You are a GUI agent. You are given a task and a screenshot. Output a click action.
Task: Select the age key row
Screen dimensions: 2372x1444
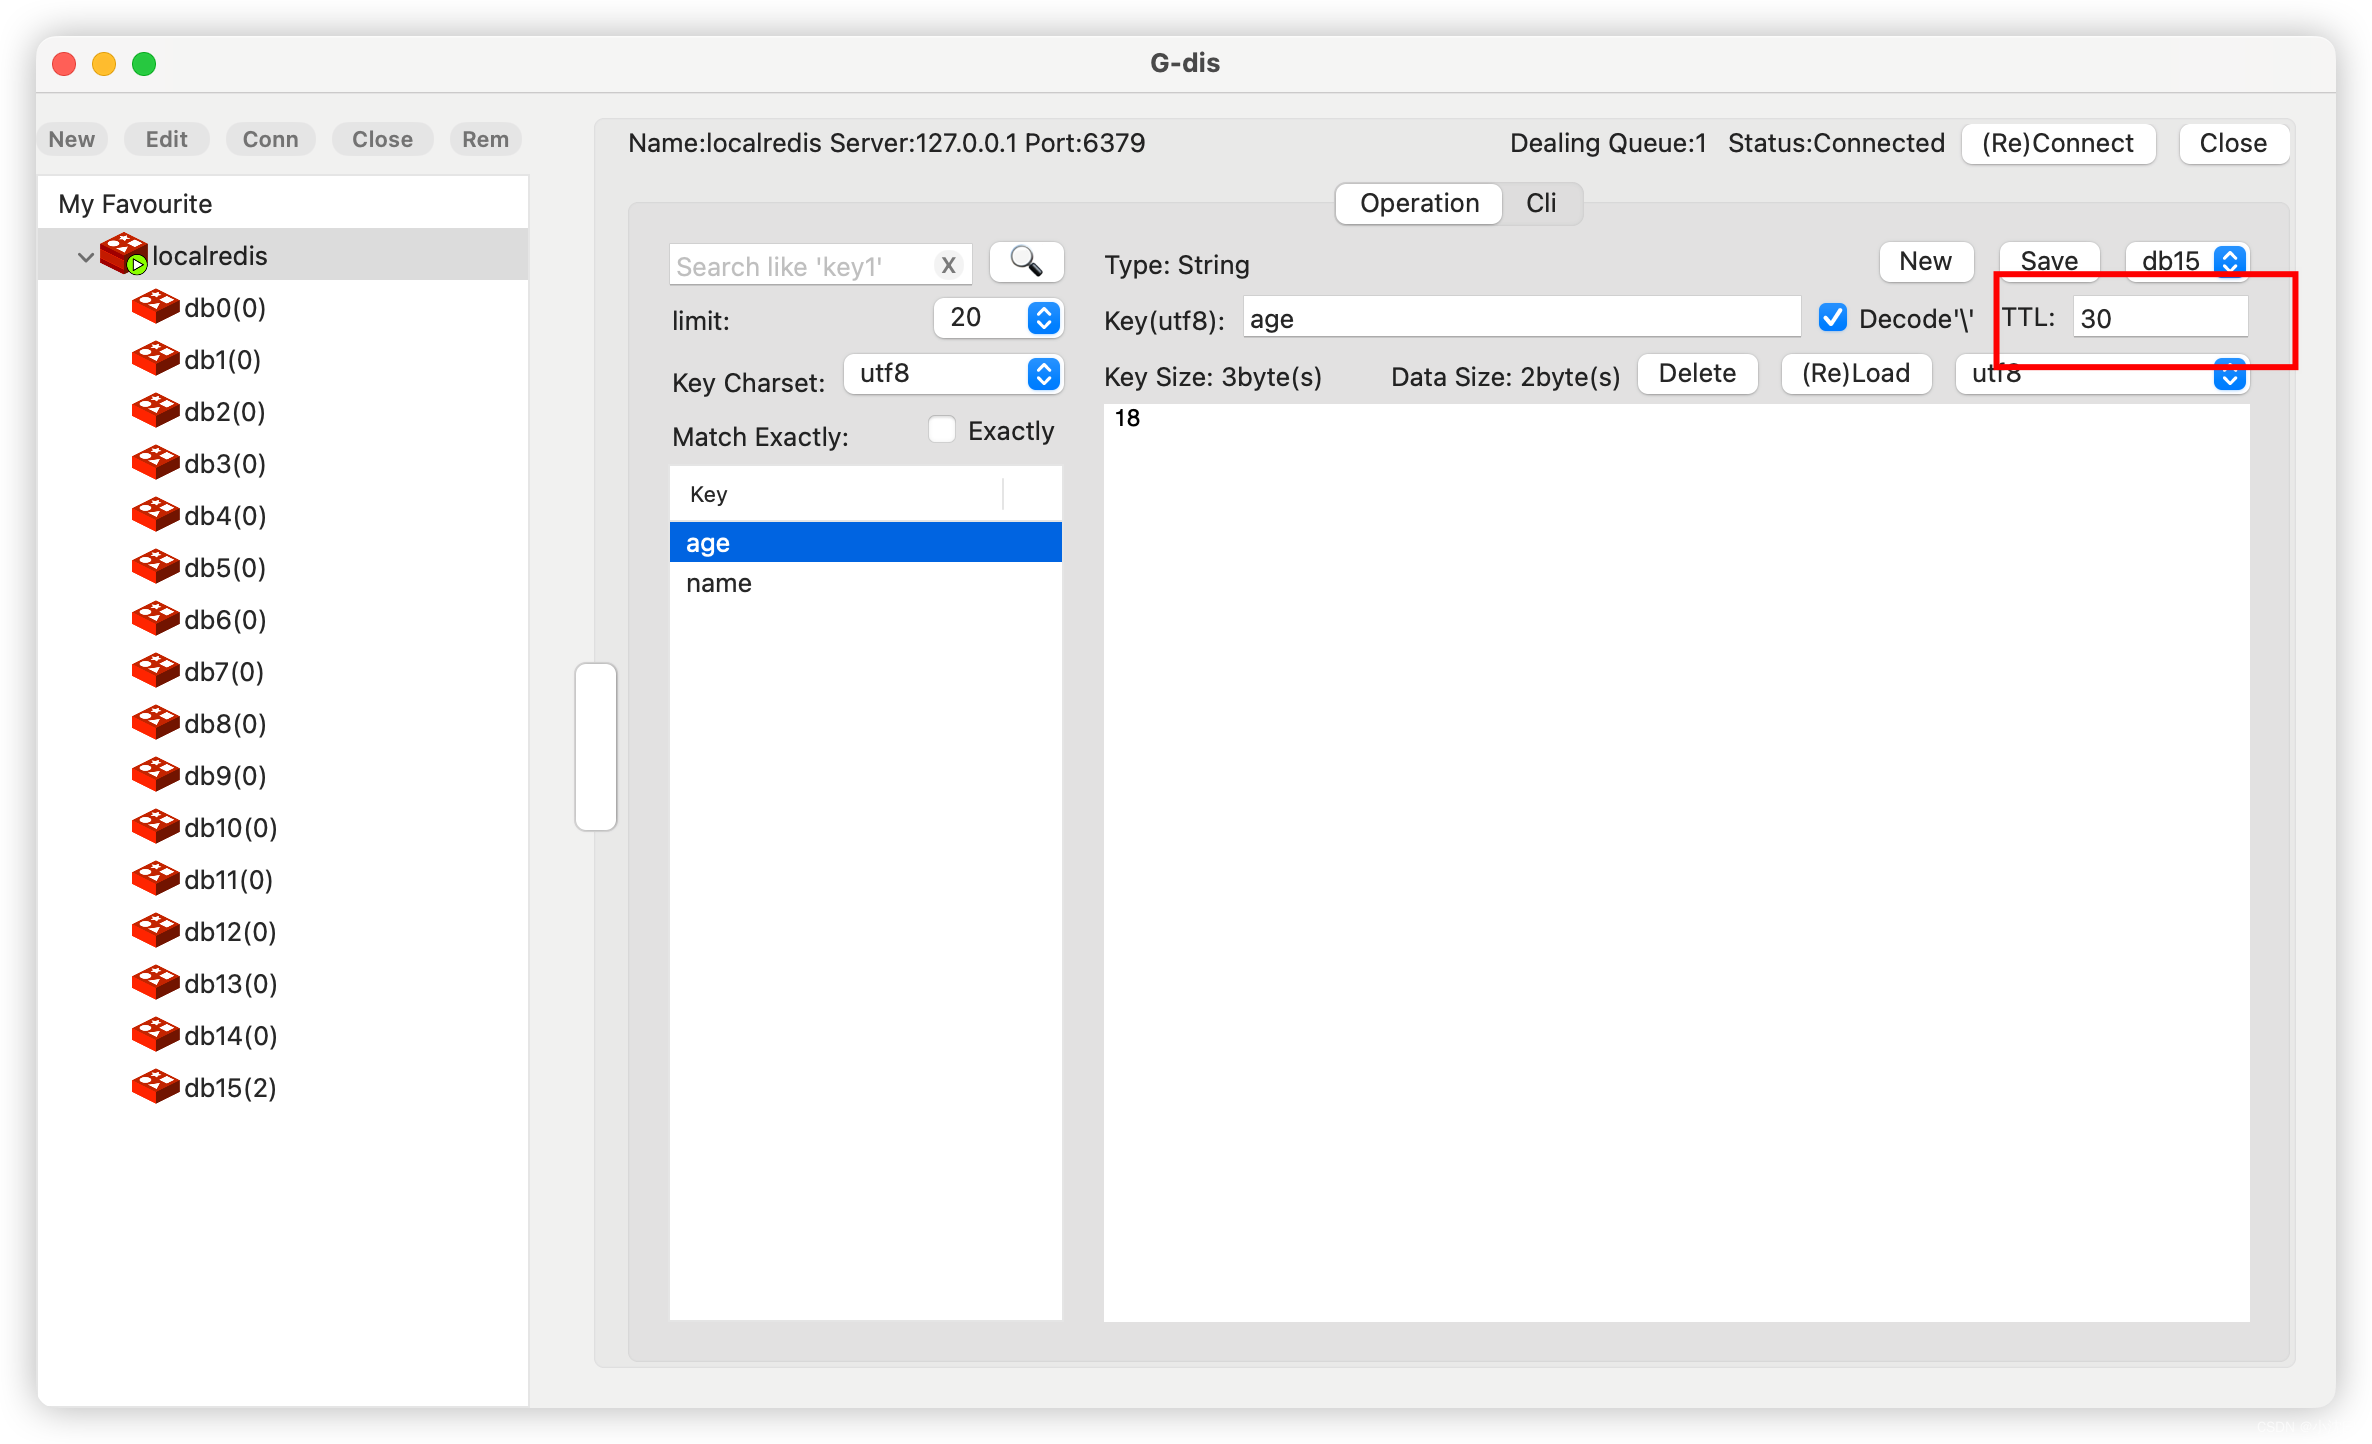point(865,542)
